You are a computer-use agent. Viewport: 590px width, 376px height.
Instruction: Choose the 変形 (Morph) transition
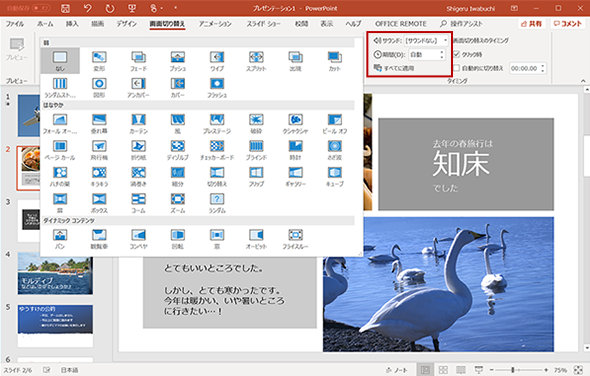point(99,61)
